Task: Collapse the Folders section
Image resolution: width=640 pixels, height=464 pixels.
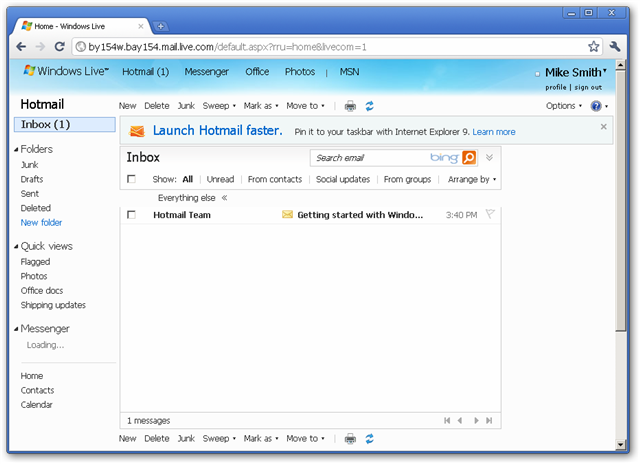Action: (x=16, y=149)
